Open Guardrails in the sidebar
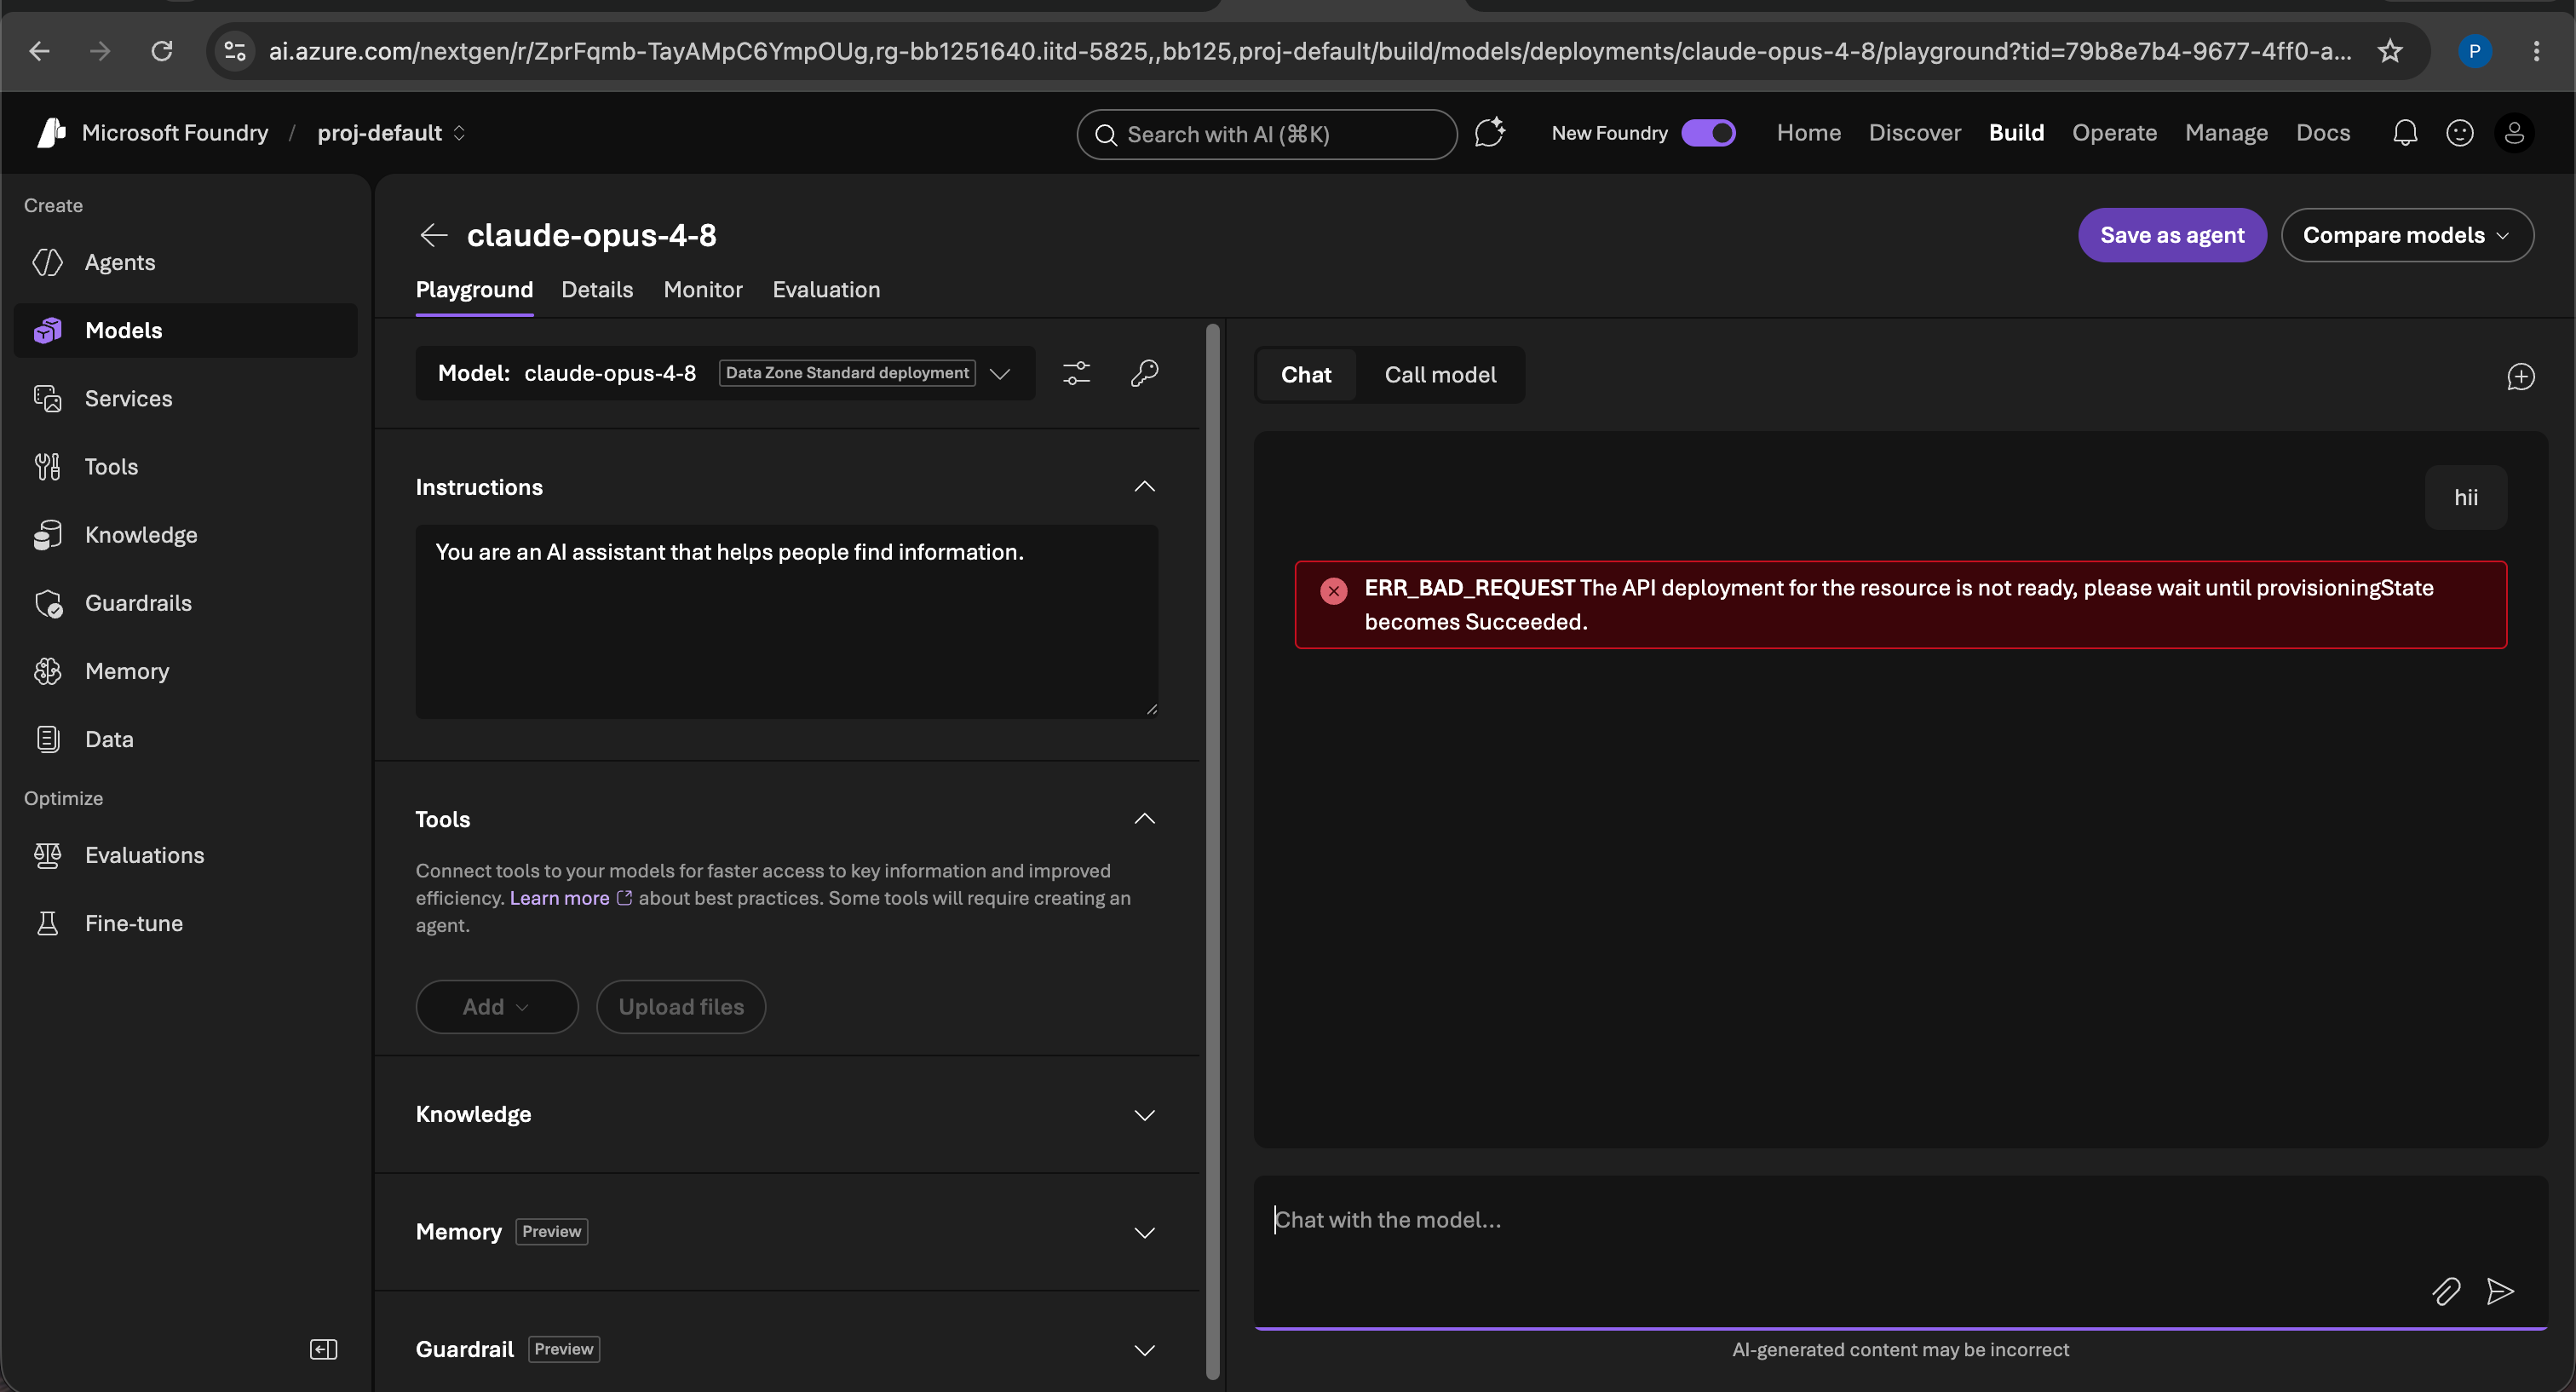2576x1392 pixels. (x=186, y=603)
